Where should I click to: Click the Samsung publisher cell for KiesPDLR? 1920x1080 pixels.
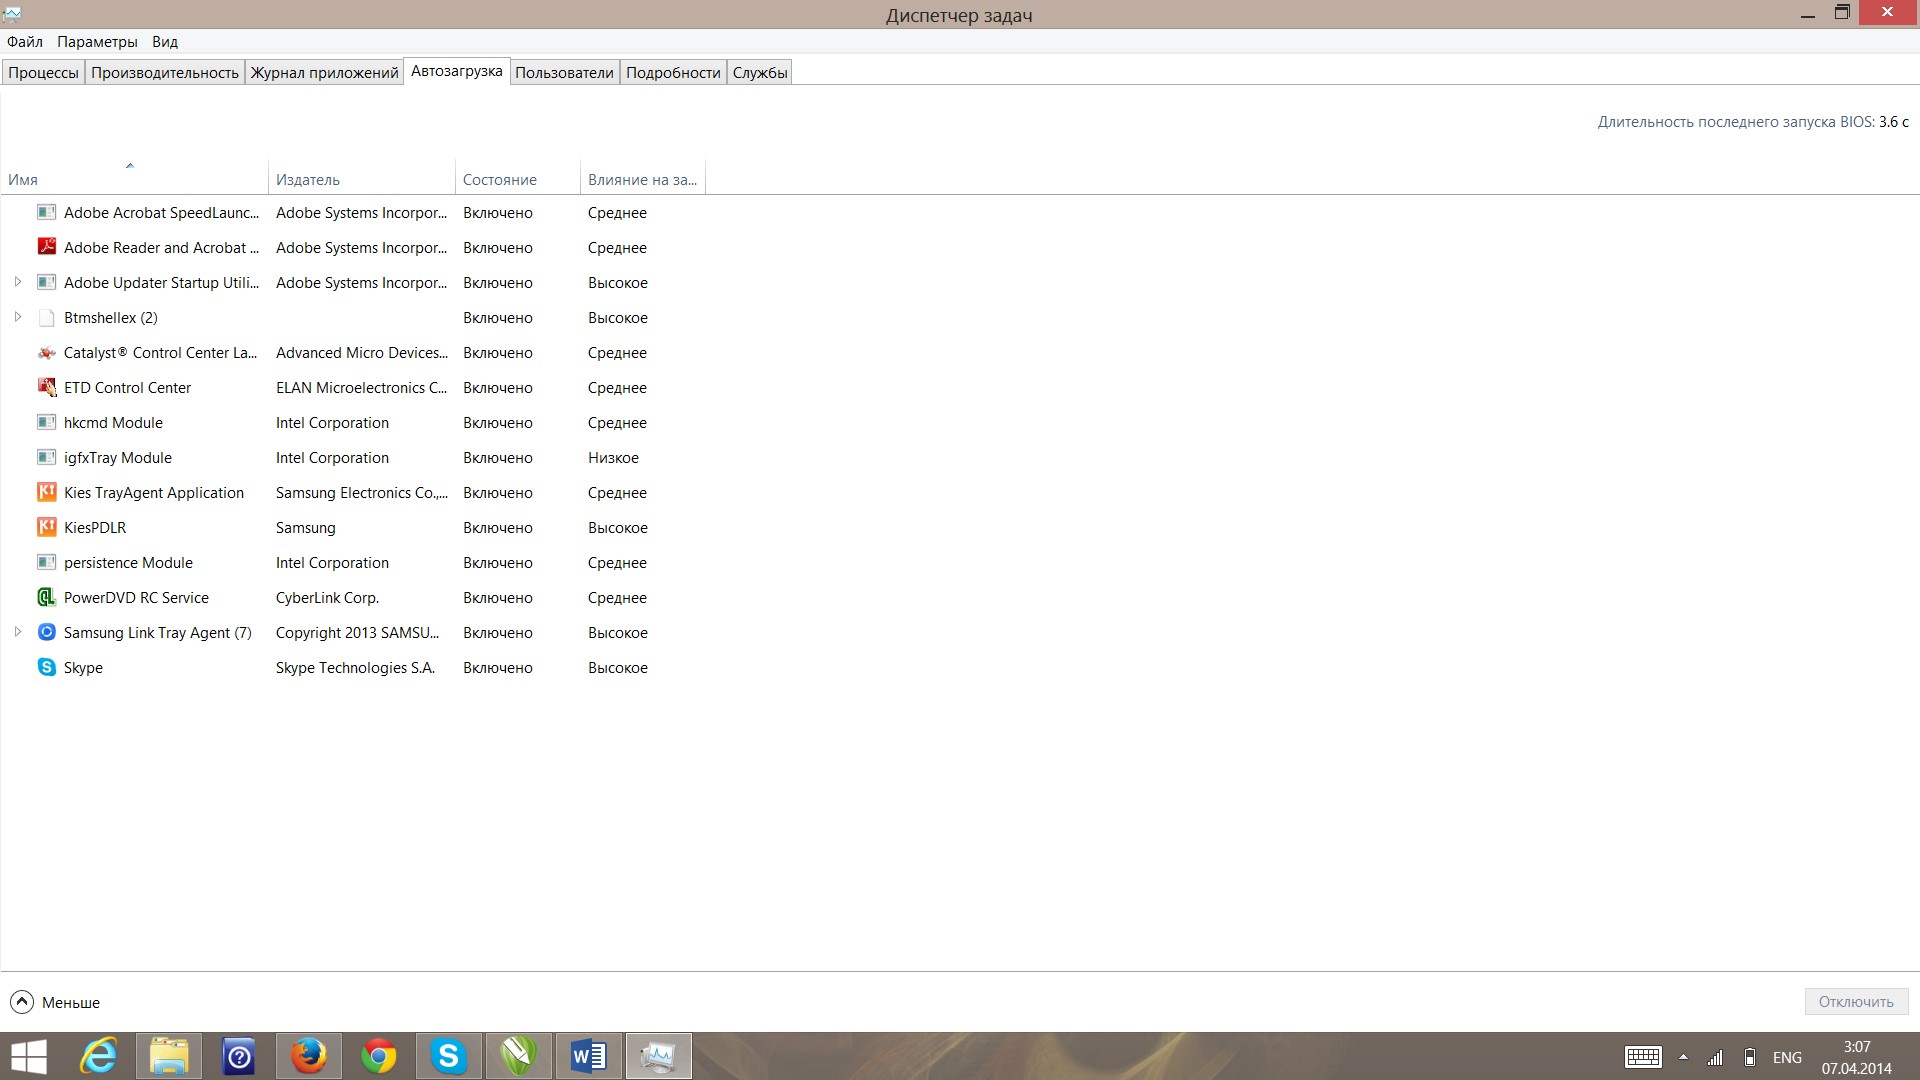pyautogui.click(x=306, y=527)
